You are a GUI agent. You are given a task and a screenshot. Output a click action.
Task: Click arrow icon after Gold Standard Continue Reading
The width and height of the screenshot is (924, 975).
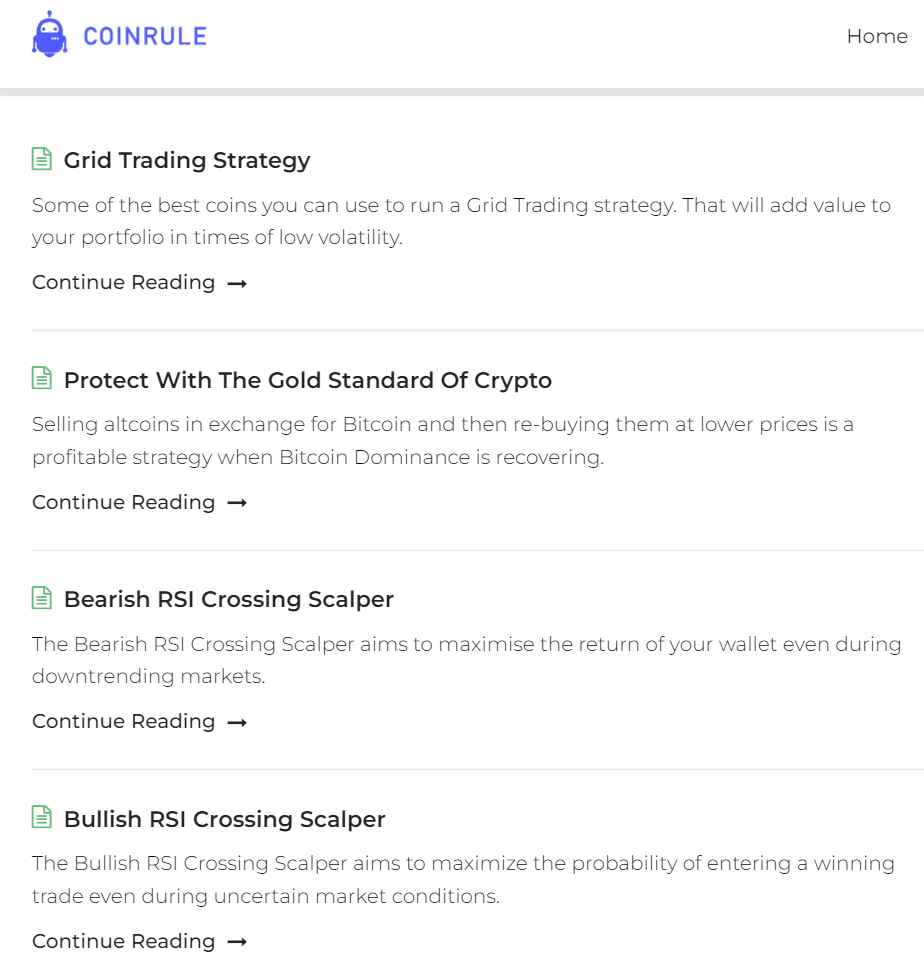[237, 503]
